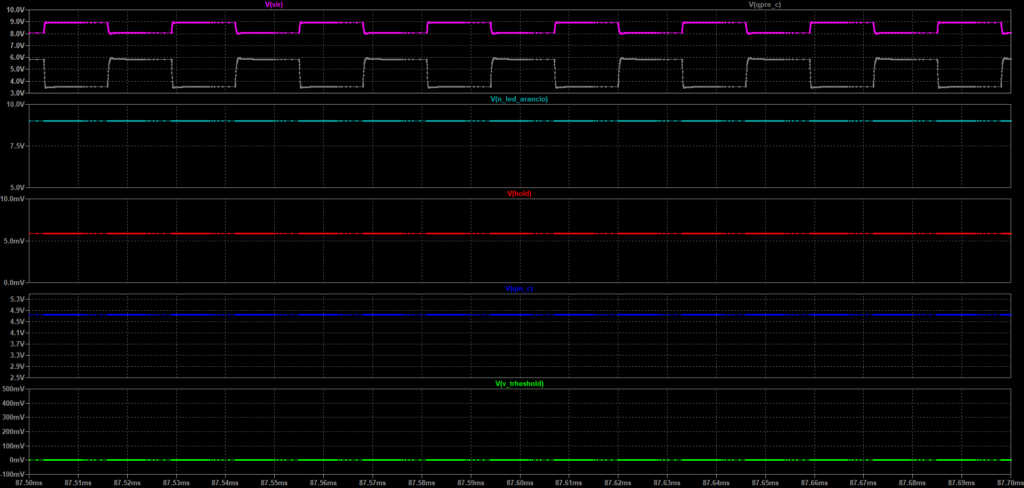Click the 8.0V vertical axis label

16,34
